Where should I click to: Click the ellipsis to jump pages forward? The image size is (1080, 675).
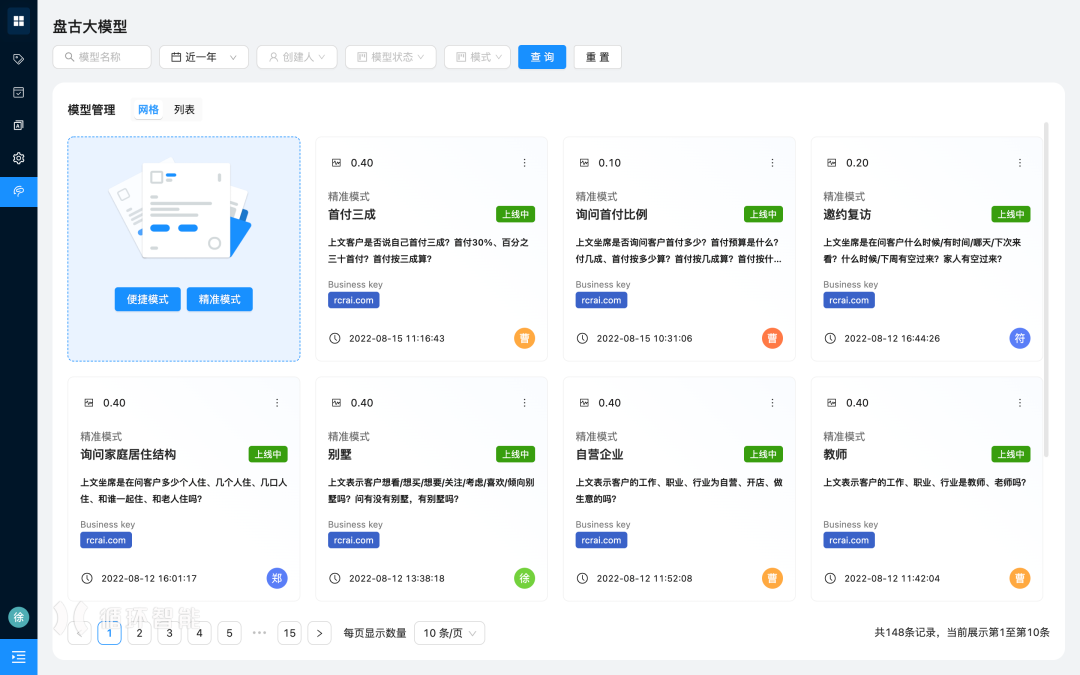coord(260,633)
